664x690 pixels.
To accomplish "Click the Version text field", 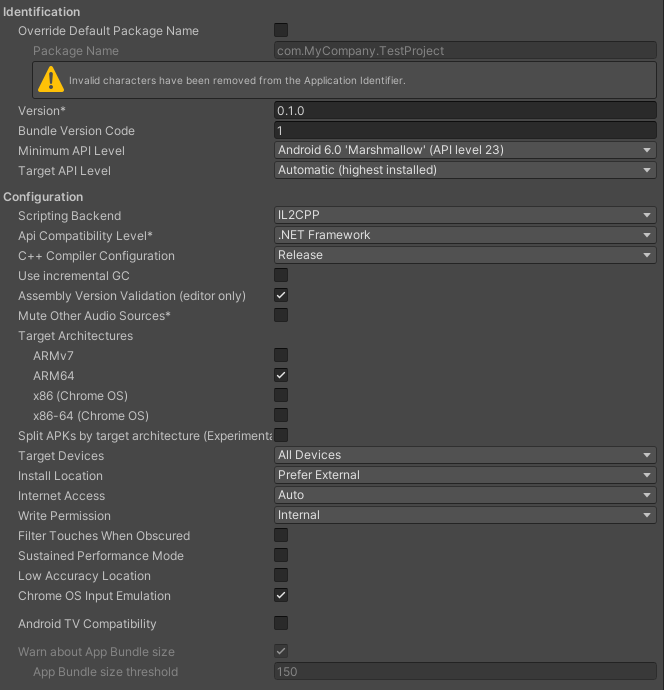I will 465,111.
